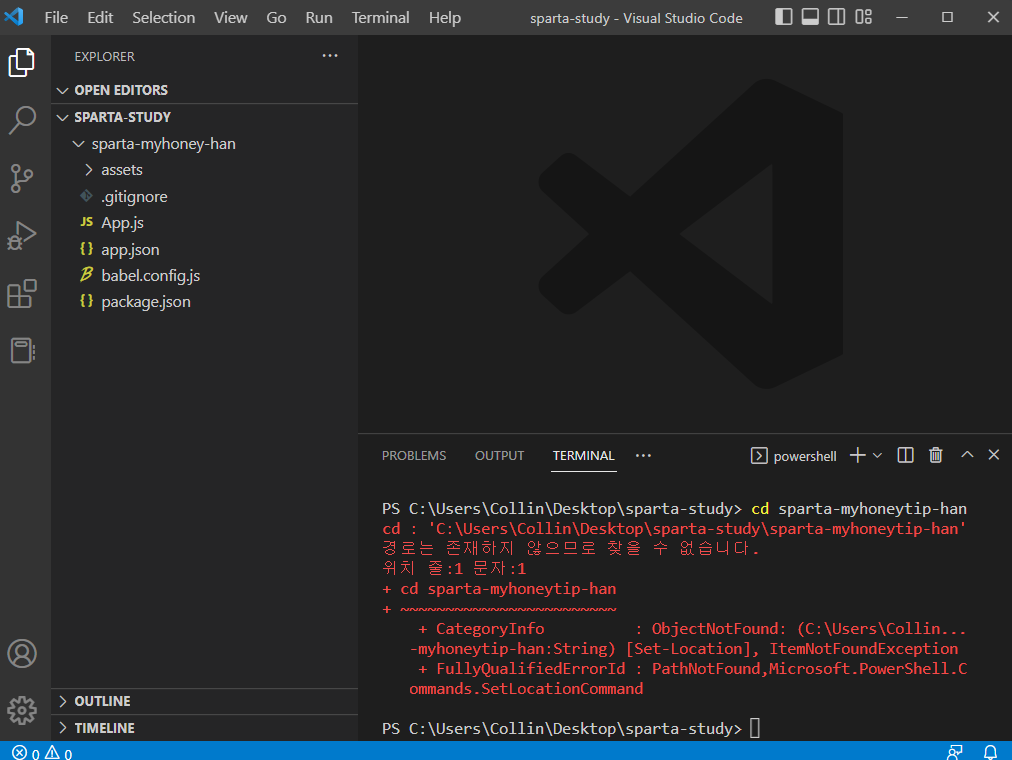Open the Search view in activity bar

click(x=22, y=120)
